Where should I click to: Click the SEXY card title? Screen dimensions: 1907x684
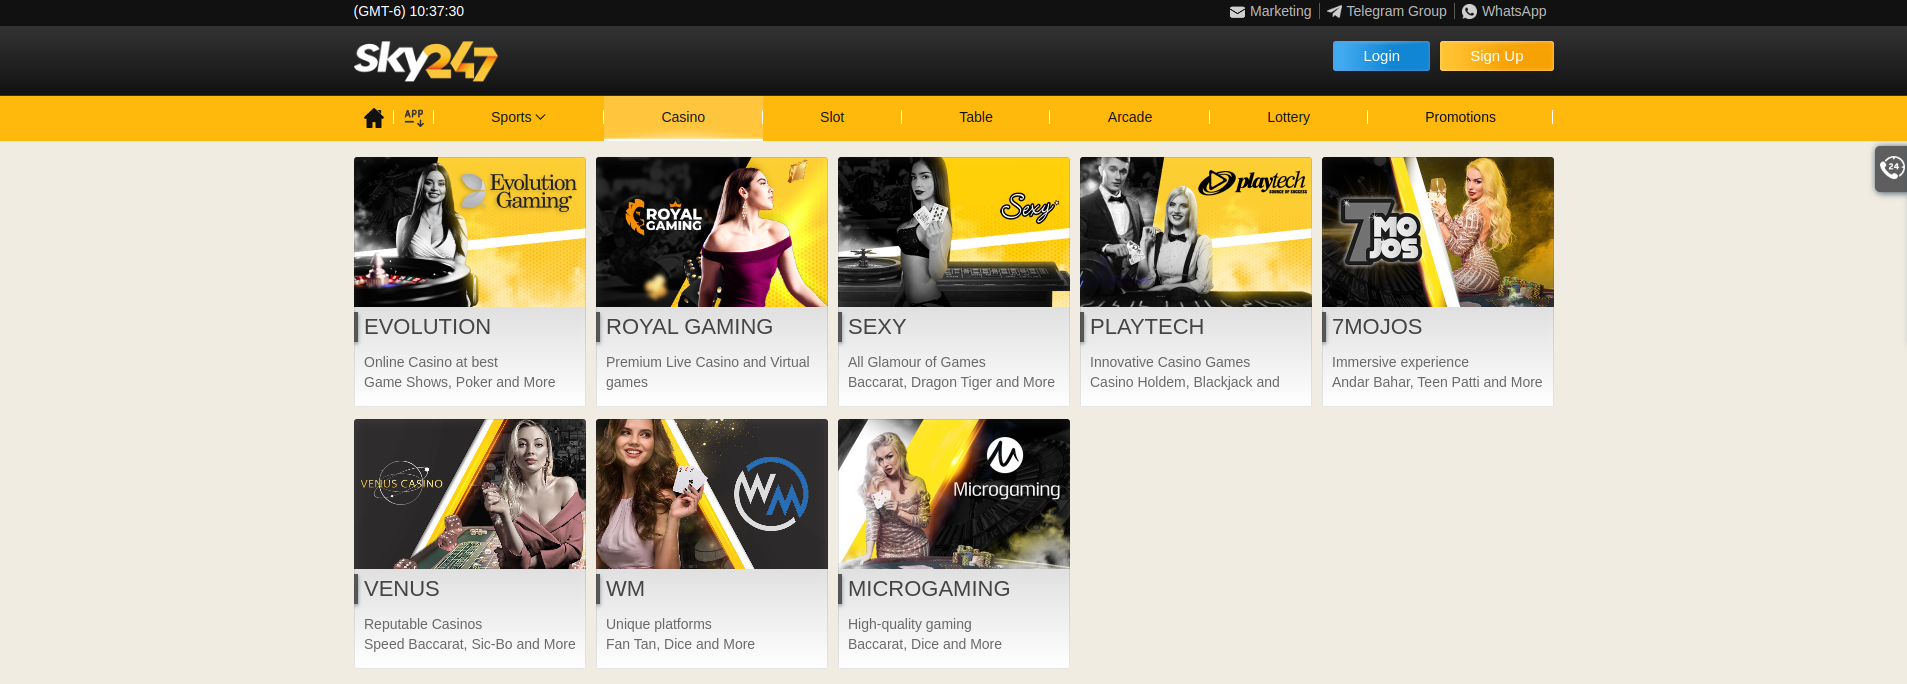(877, 327)
